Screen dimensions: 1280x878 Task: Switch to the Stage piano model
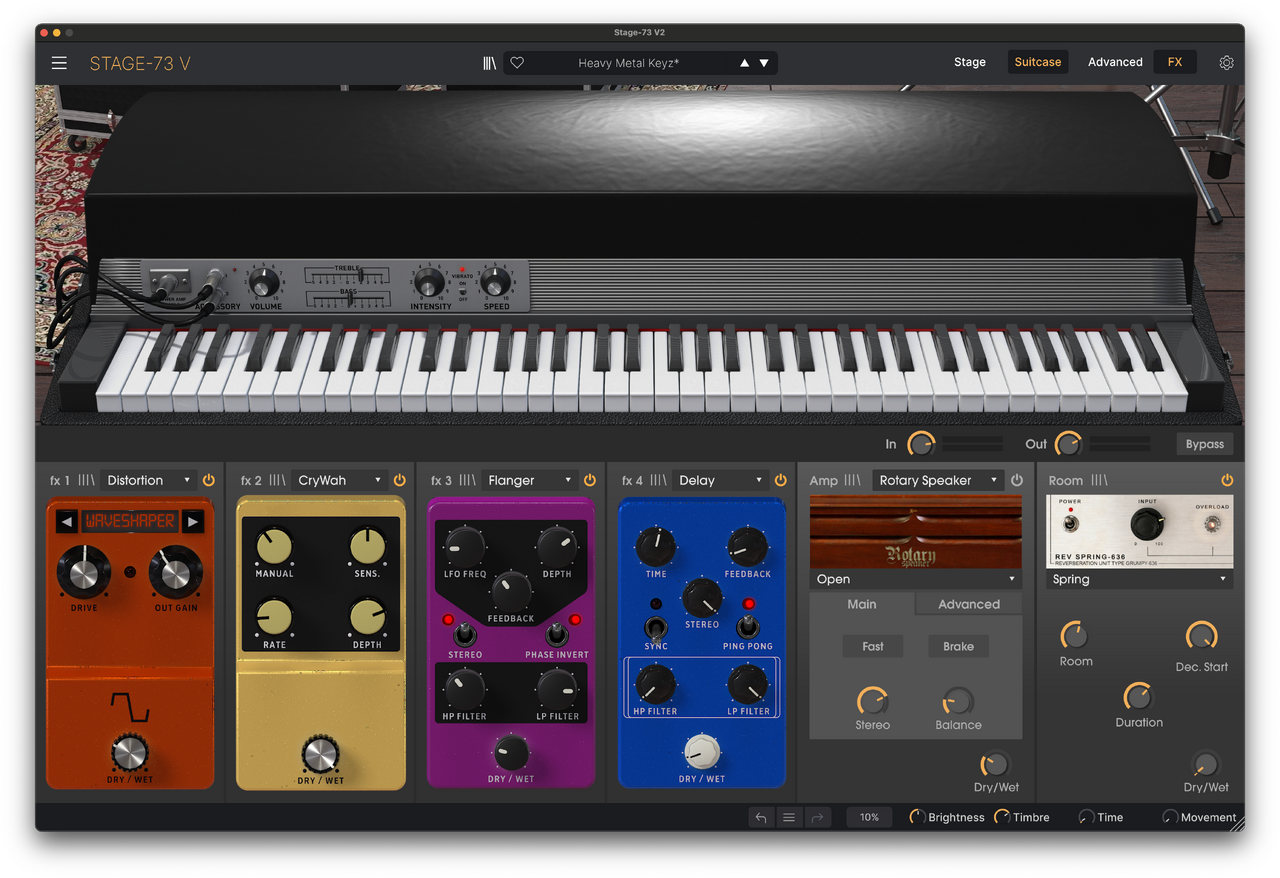click(x=970, y=62)
